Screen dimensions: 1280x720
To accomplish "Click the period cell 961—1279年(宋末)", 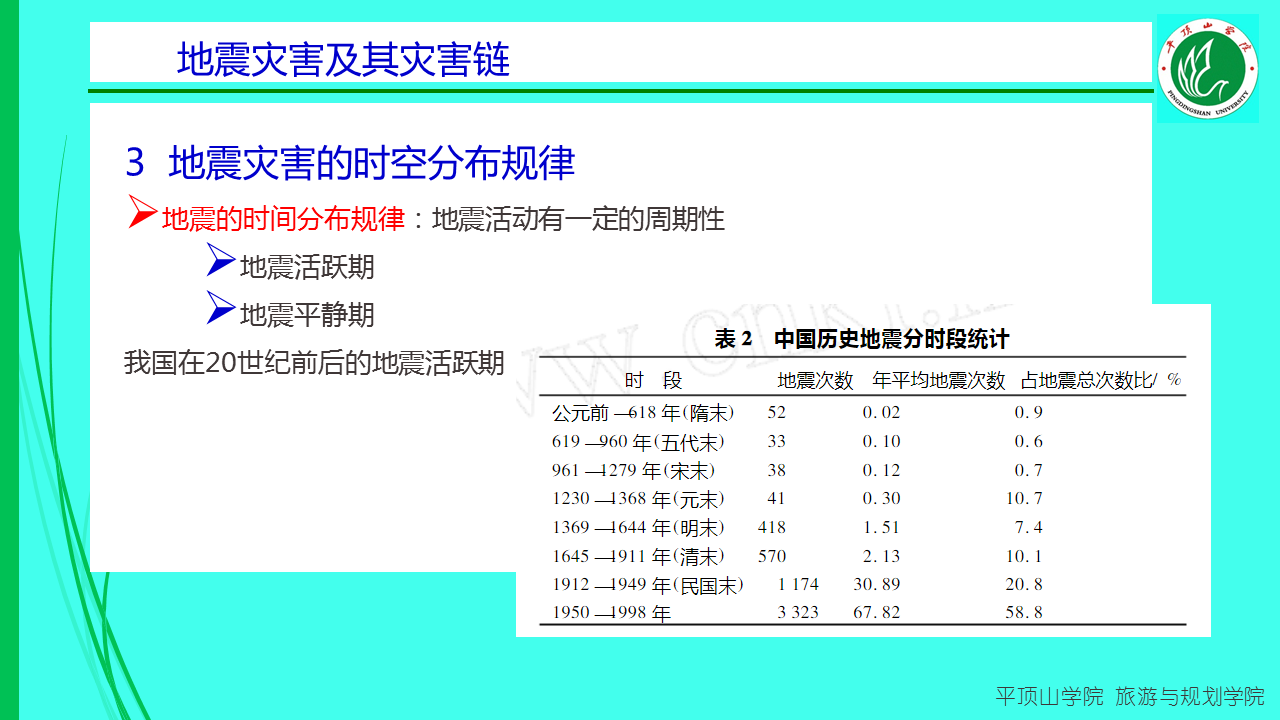I will click(x=634, y=470).
